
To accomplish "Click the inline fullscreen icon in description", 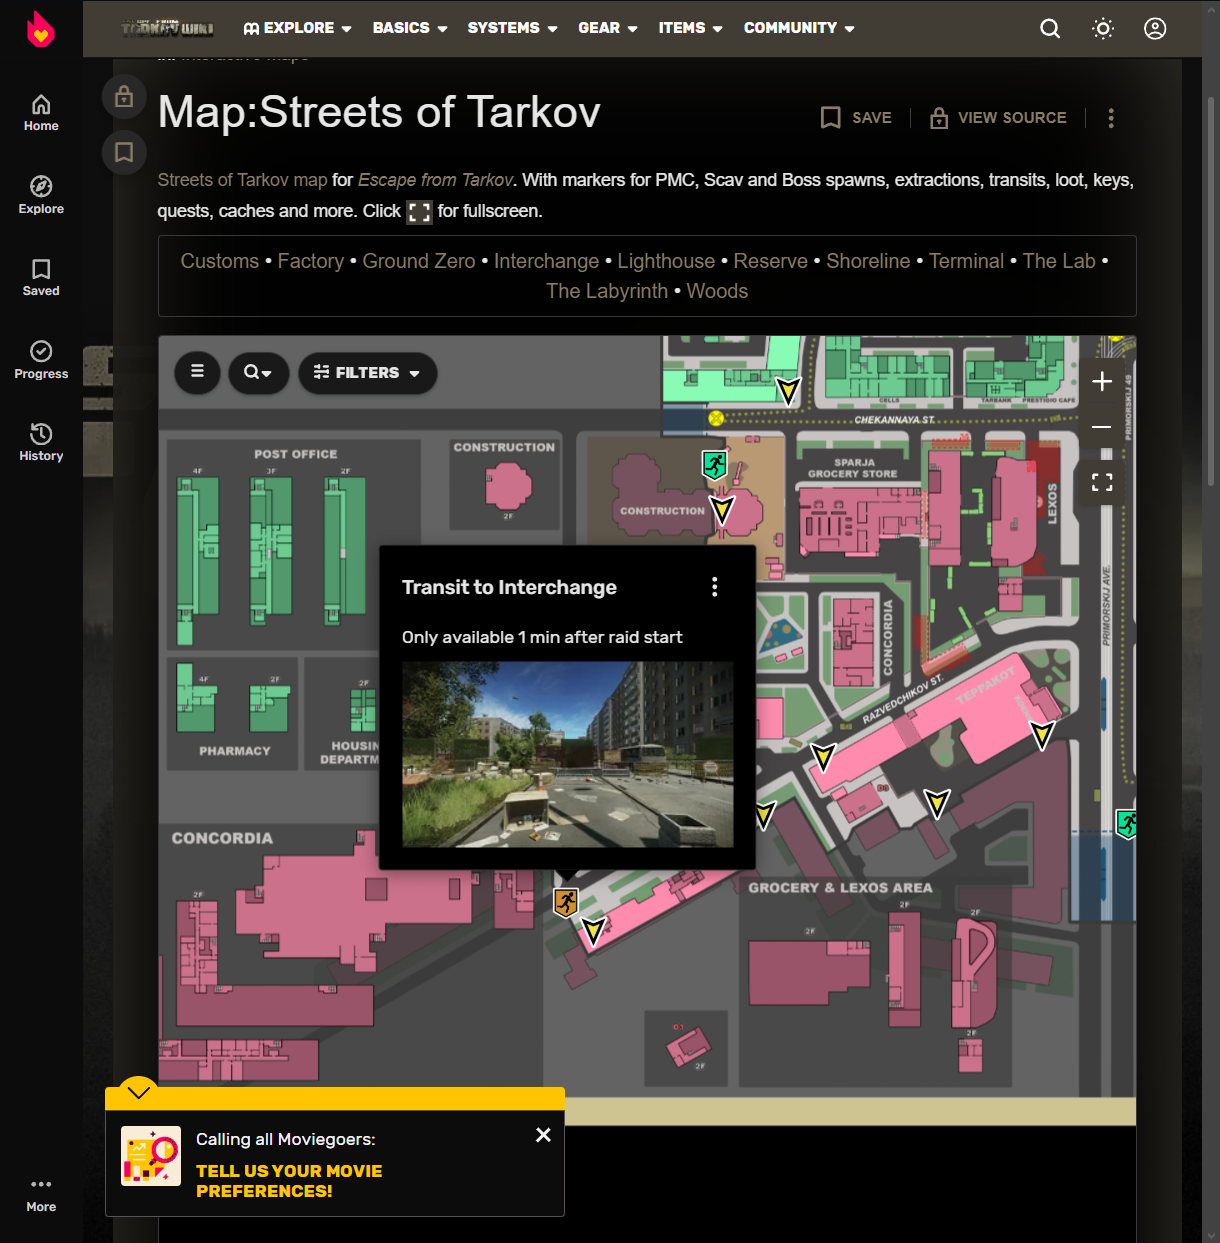I will point(419,212).
